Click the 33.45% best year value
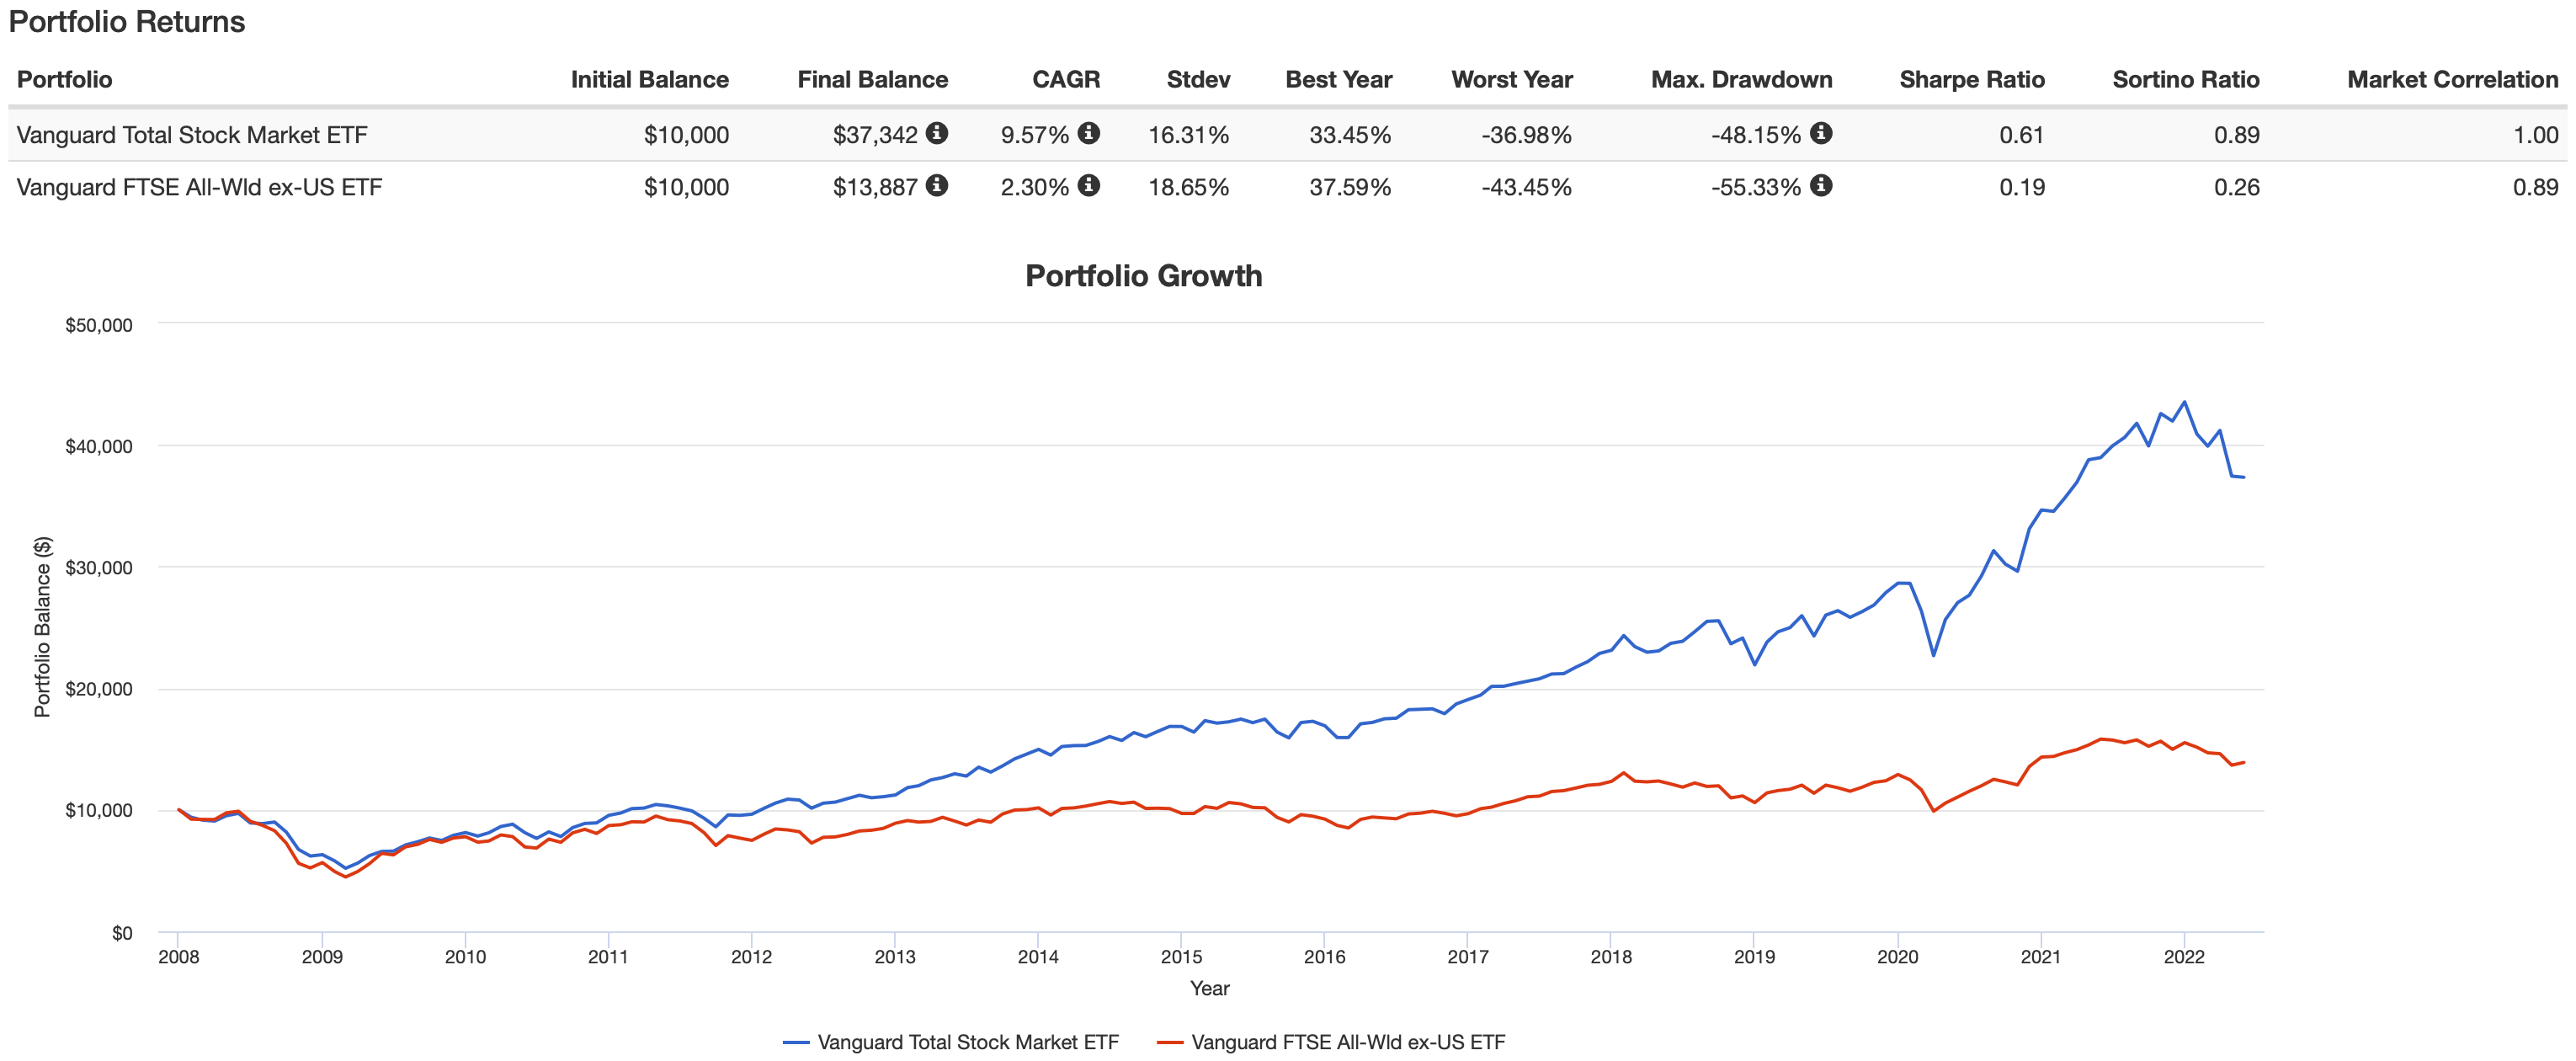 click(1350, 135)
